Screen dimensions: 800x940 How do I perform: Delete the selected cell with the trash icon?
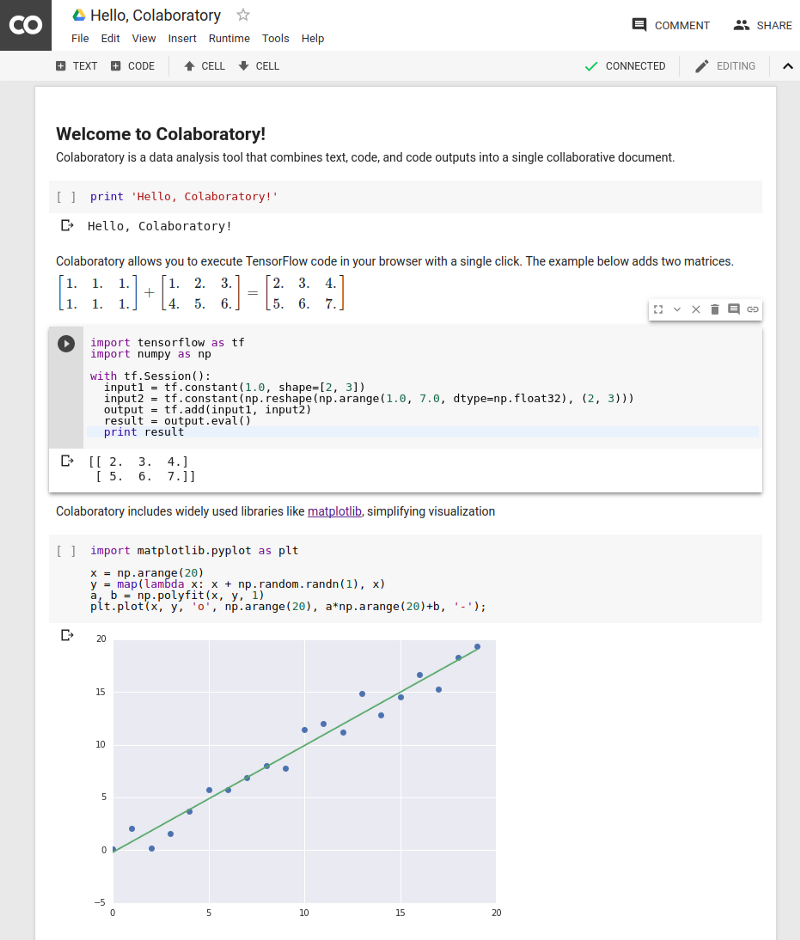[x=715, y=309]
